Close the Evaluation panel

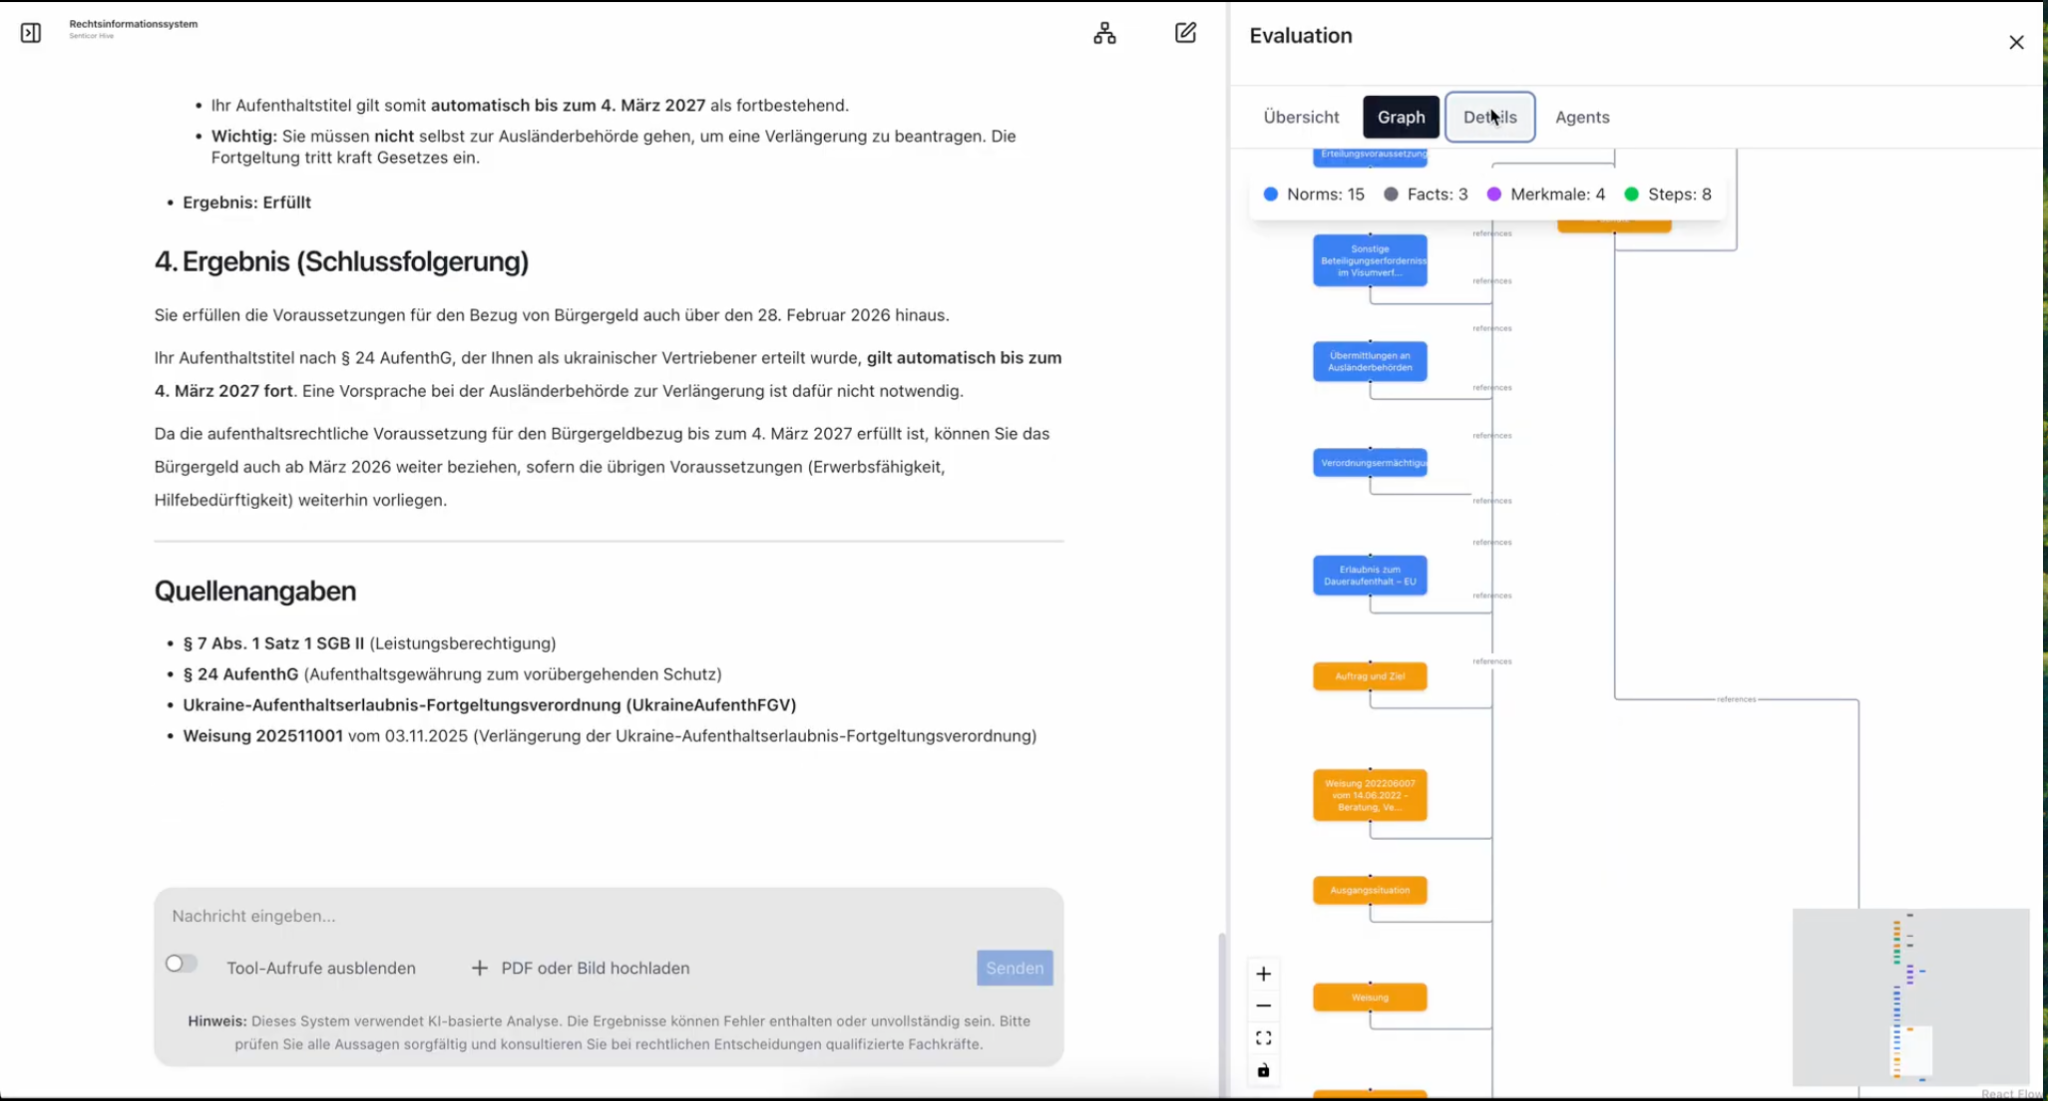[2016, 42]
